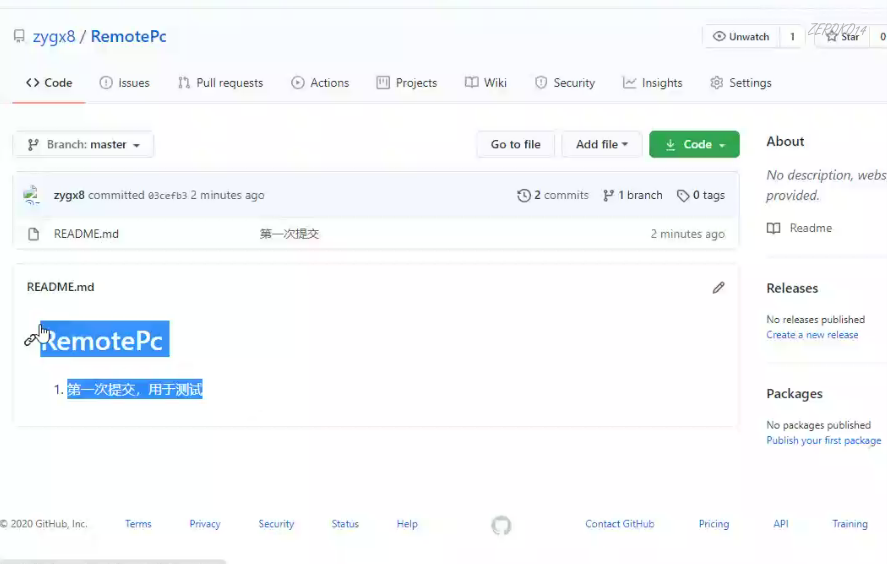The width and height of the screenshot is (887, 564).
Task: Click the Unwatch button
Action: [741, 37]
